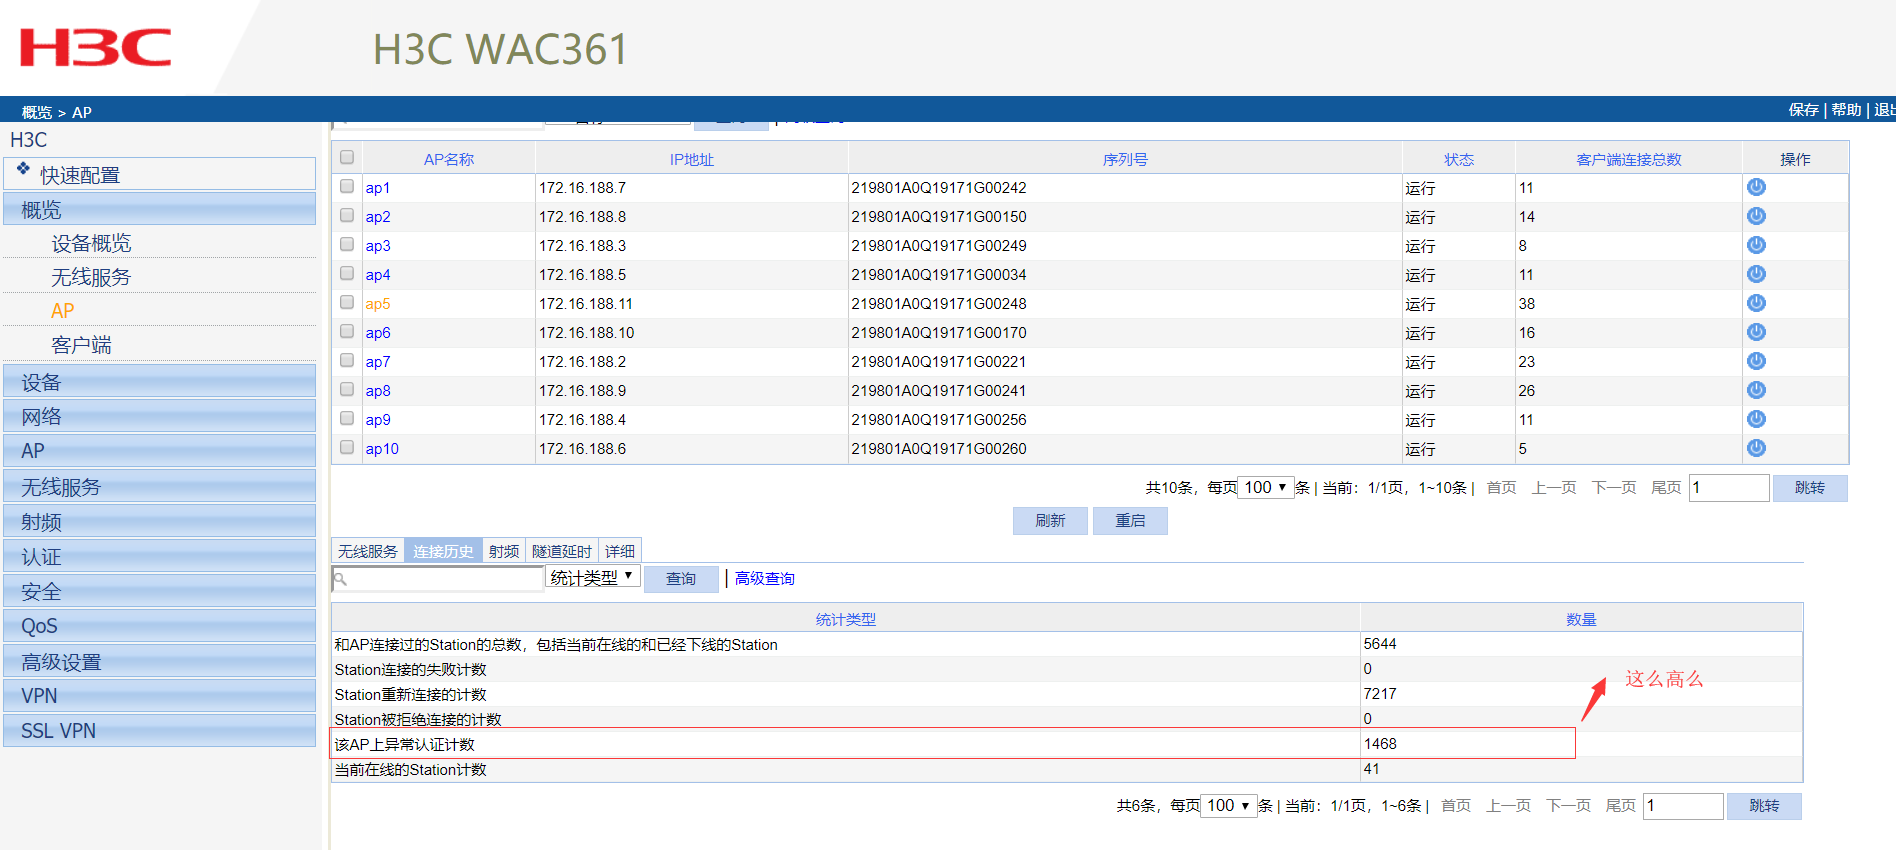1896x850 pixels.
Task: Click the power icon for ap5
Action: (x=1756, y=303)
